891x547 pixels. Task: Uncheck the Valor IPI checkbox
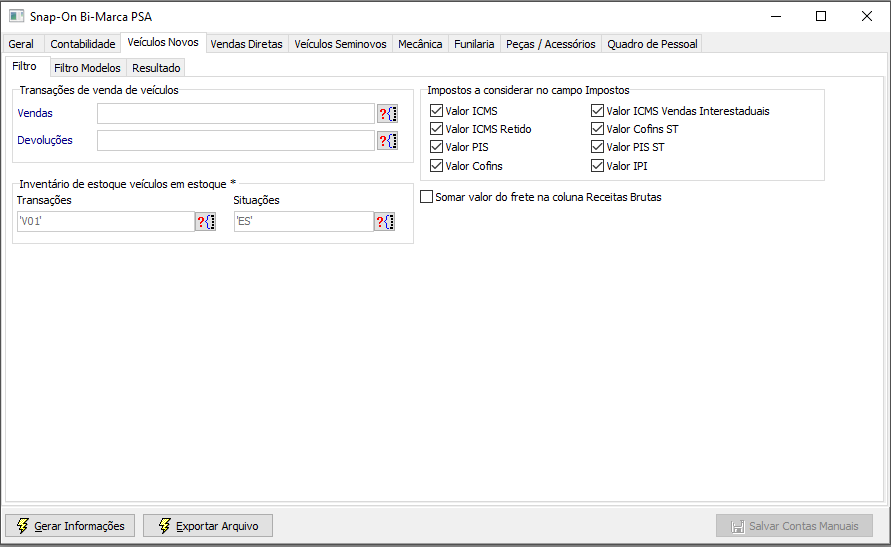pyautogui.click(x=597, y=166)
